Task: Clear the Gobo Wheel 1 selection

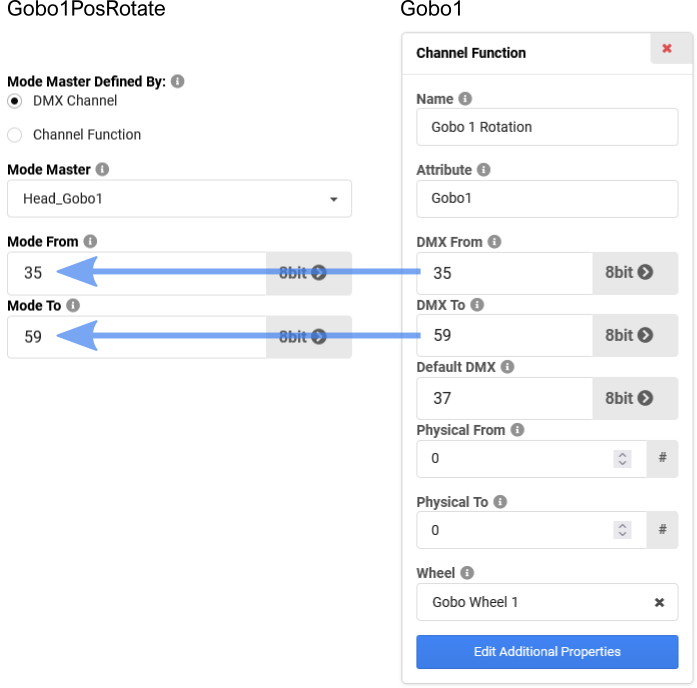Action: pyautogui.click(x=659, y=602)
